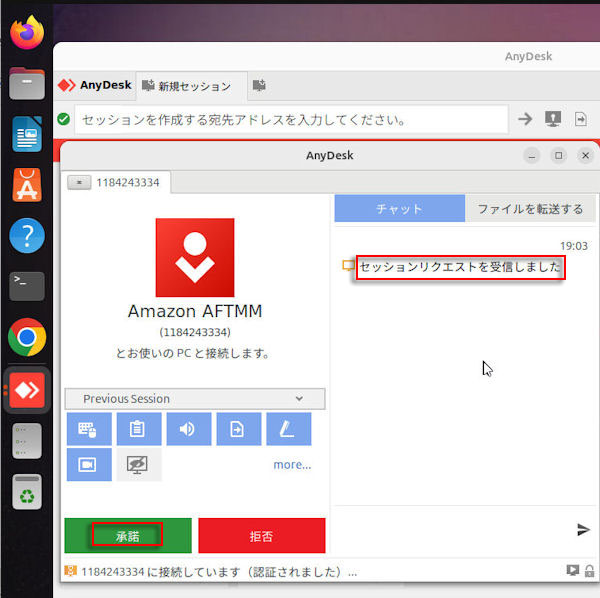Click the connection status text in status bar

coord(219,572)
